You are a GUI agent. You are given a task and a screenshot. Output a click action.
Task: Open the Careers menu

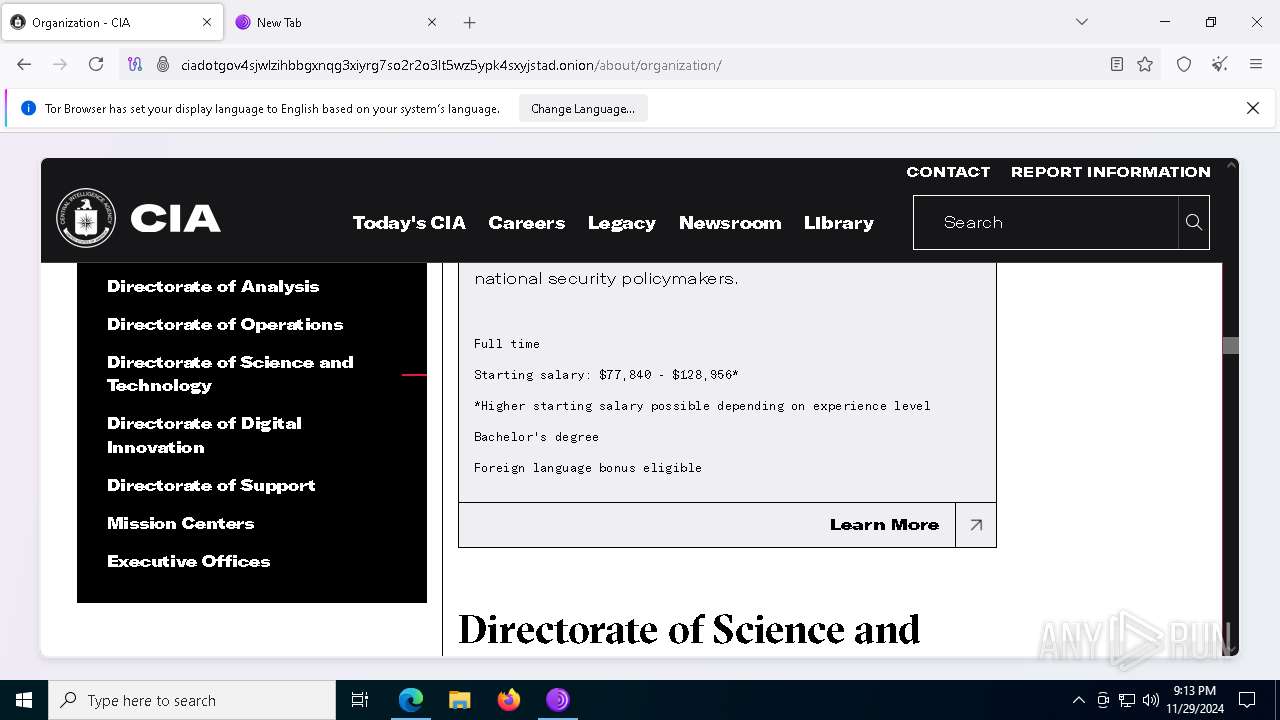(527, 223)
